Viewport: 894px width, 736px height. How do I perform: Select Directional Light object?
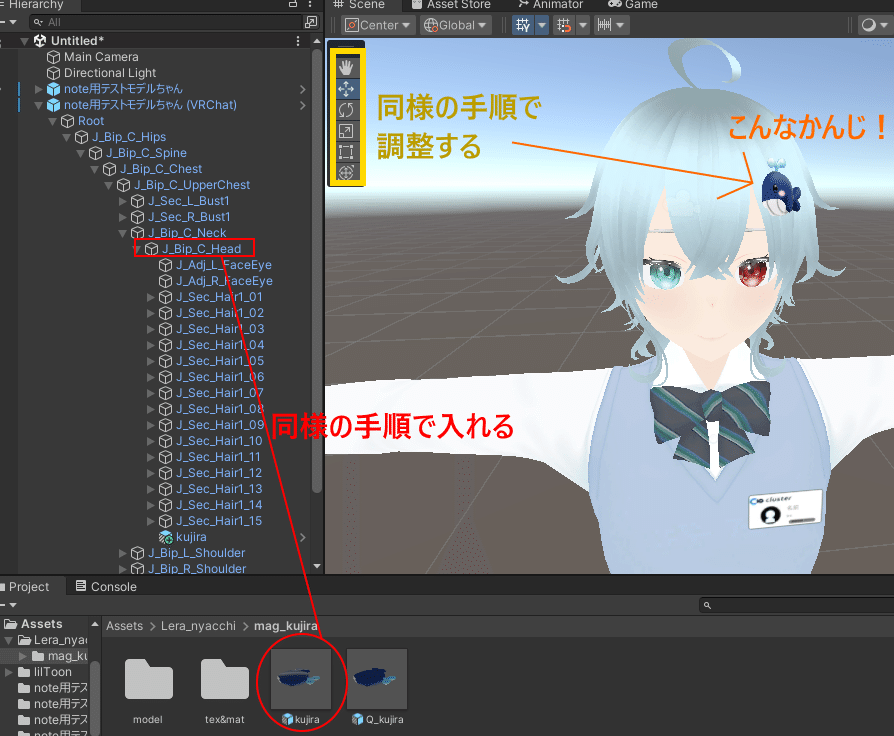(109, 73)
